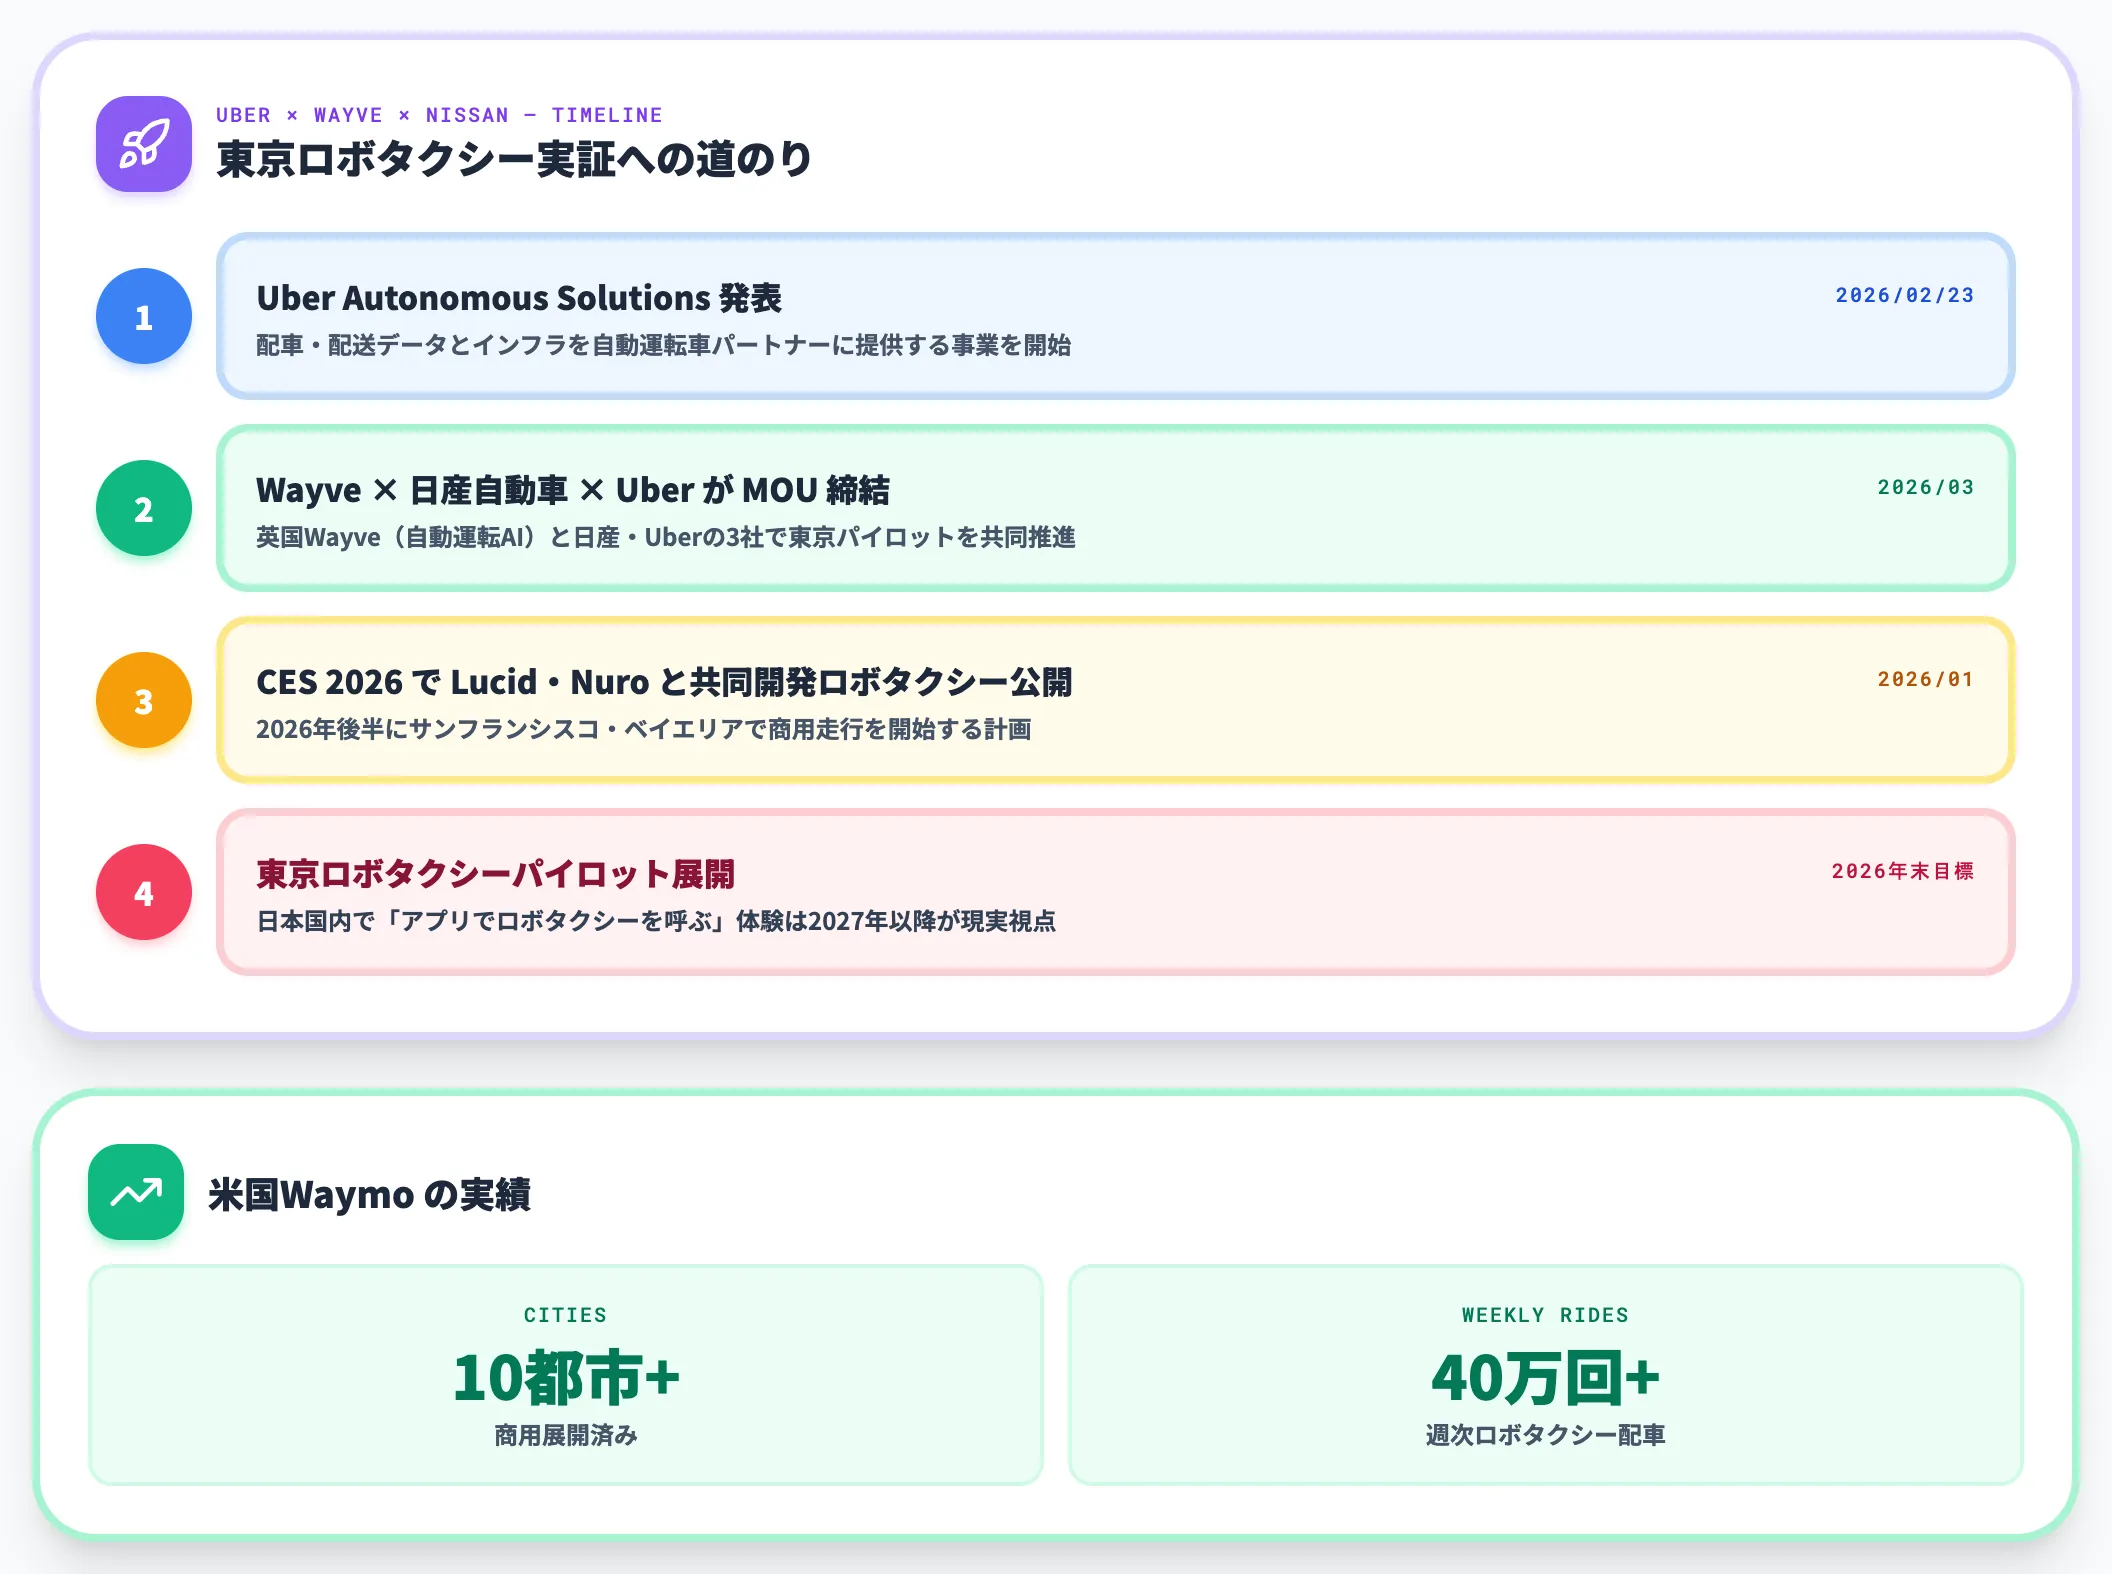Select the orange step 3 circle

[x=144, y=700]
